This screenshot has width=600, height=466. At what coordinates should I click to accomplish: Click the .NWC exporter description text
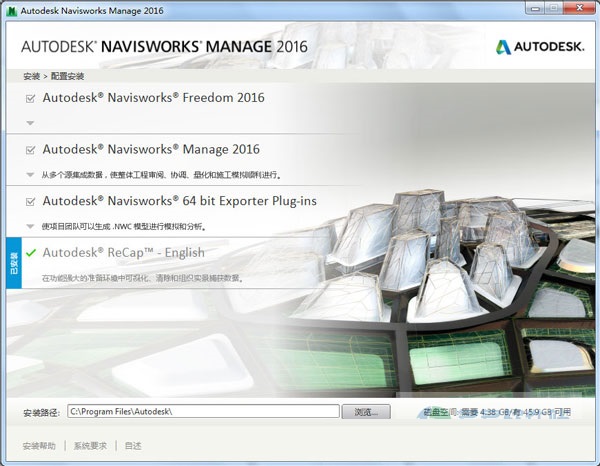click(x=124, y=227)
